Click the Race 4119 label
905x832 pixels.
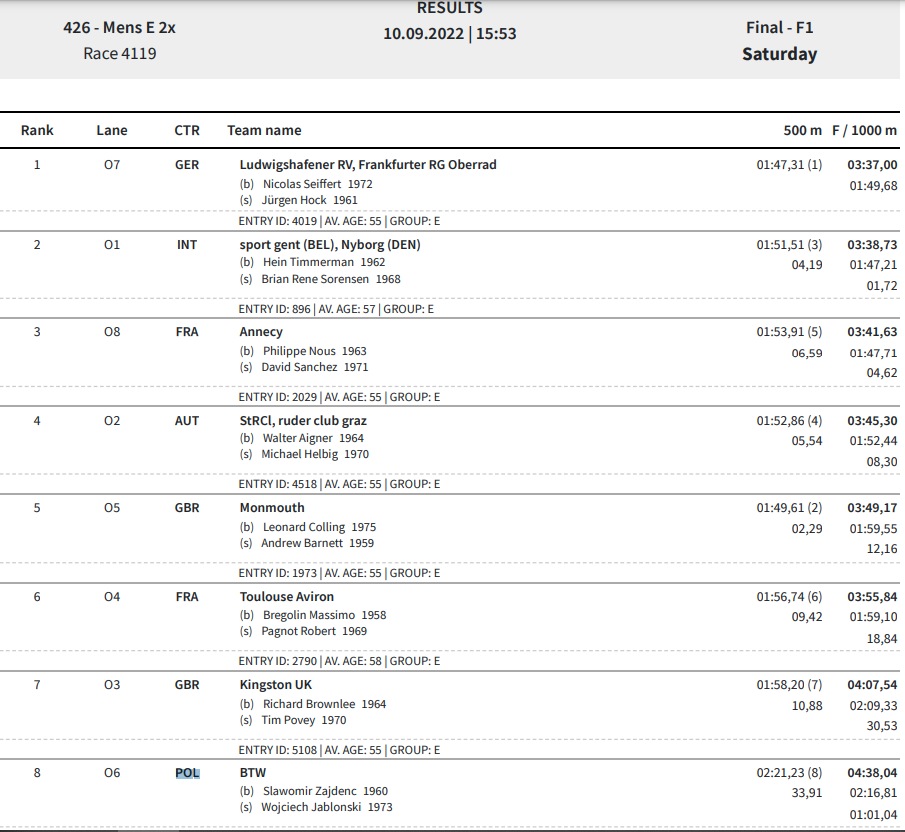(119, 54)
